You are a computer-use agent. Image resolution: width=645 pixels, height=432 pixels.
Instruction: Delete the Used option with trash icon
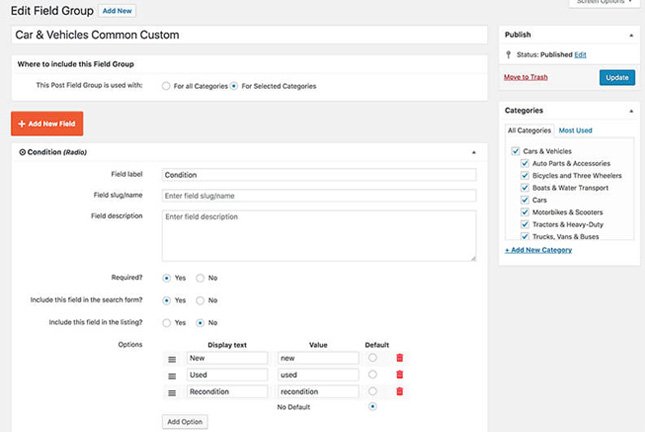[x=399, y=374]
